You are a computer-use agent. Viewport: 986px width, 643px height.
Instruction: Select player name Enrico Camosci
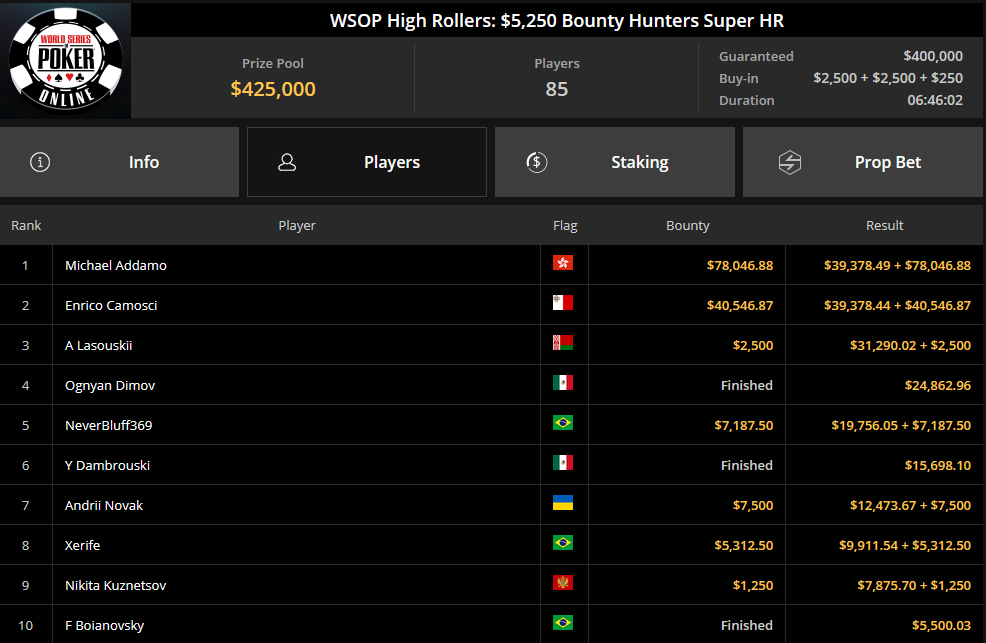111,305
